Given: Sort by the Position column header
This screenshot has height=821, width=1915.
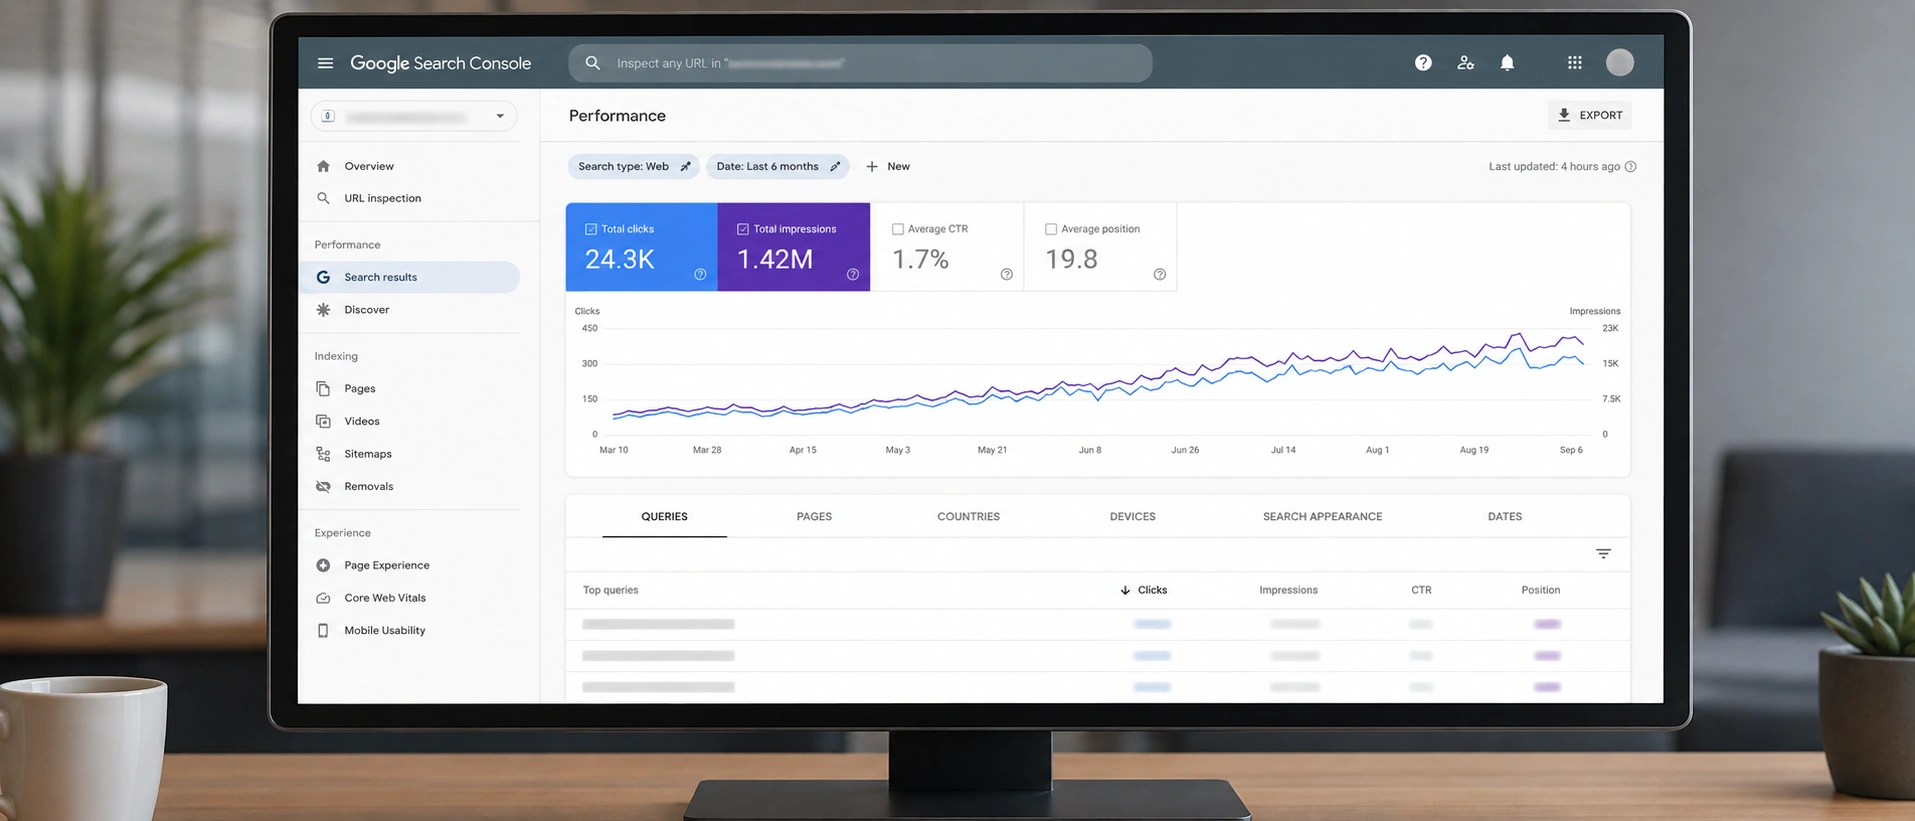Looking at the screenshot, I should [x=1541, y=590].
